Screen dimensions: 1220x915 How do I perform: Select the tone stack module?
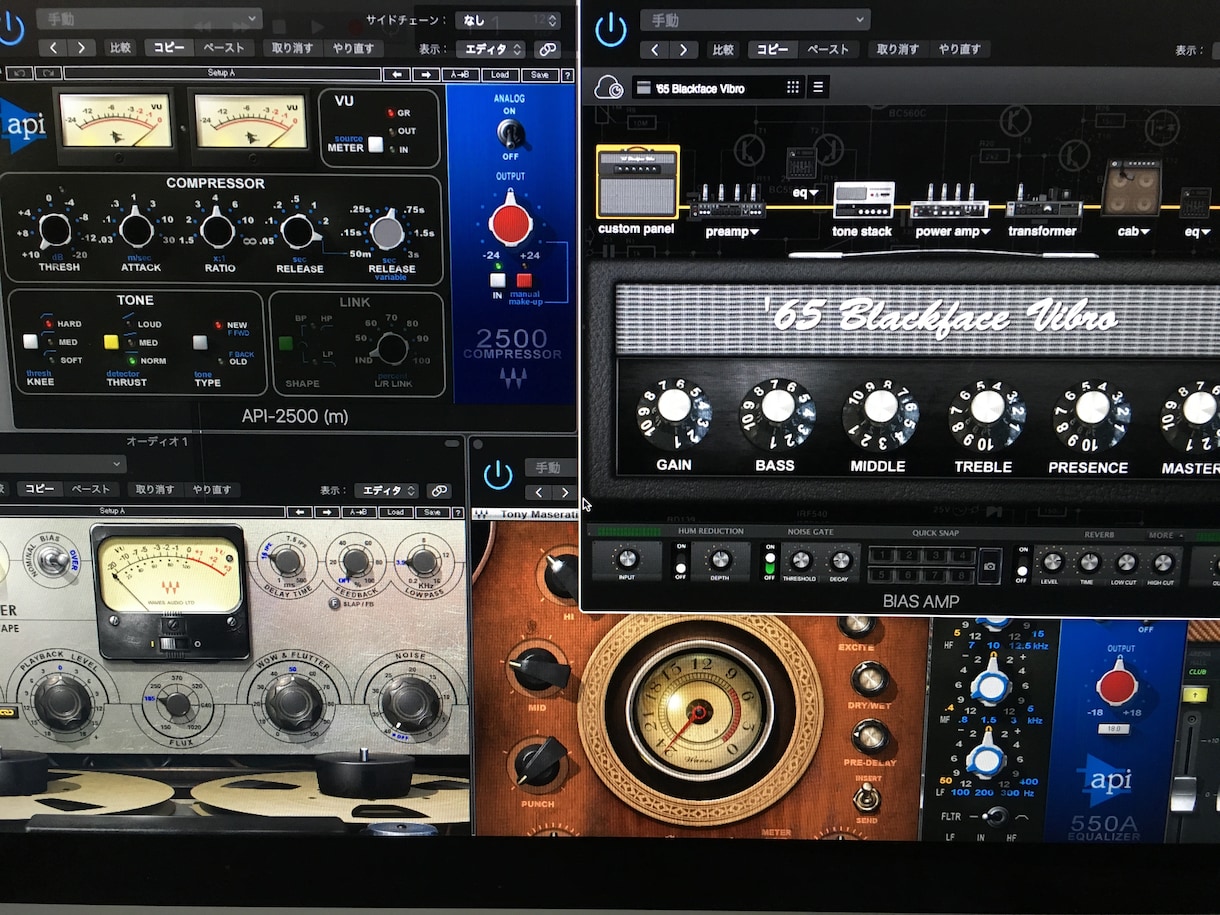(x=863, y=199)
